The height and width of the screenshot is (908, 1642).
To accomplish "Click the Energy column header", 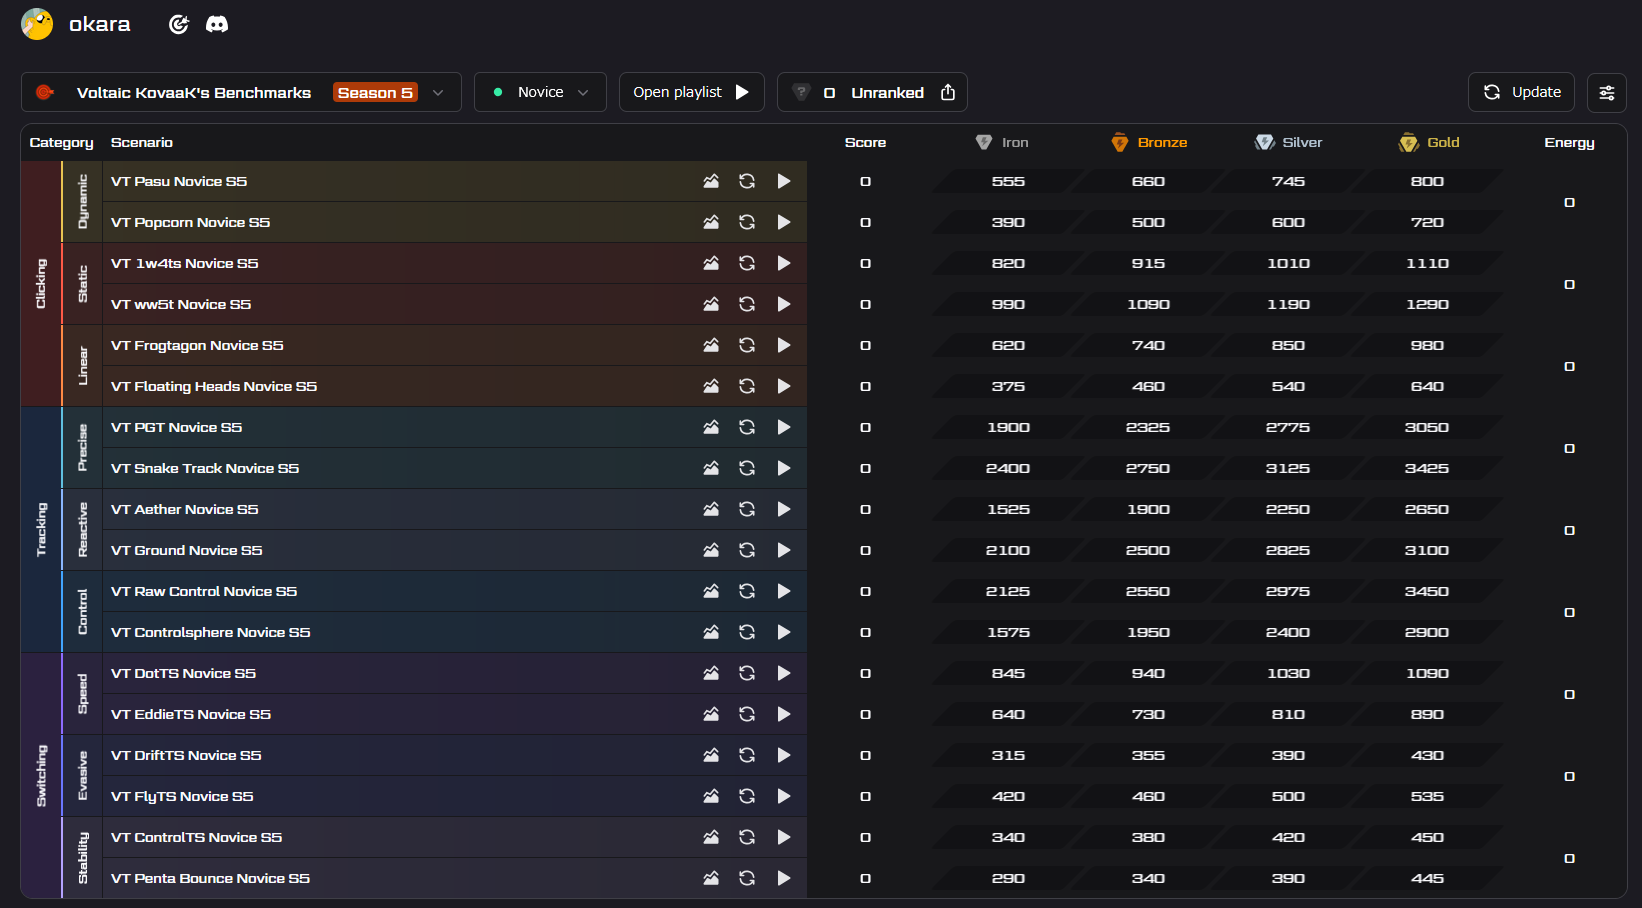I will point(1569,142).
